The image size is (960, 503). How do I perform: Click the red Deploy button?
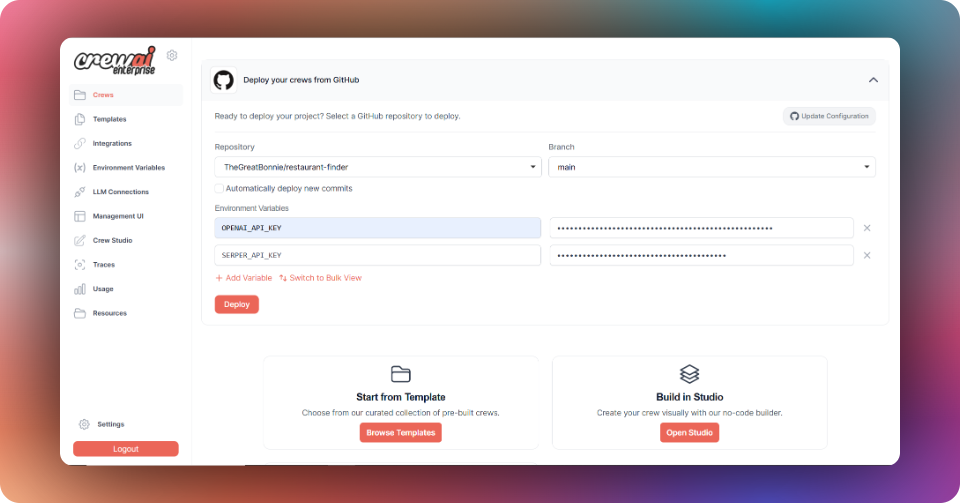237,304
